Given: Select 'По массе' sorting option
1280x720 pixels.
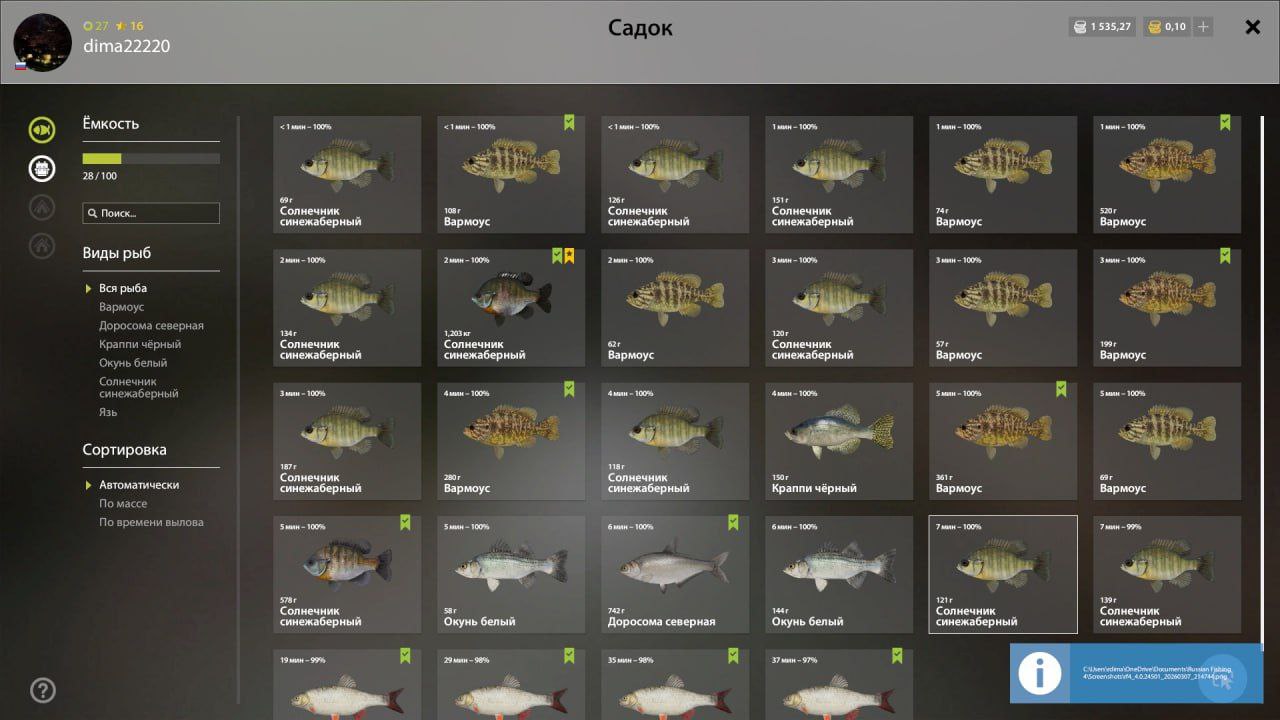Looking at the screenshot, I should (123, 503).
